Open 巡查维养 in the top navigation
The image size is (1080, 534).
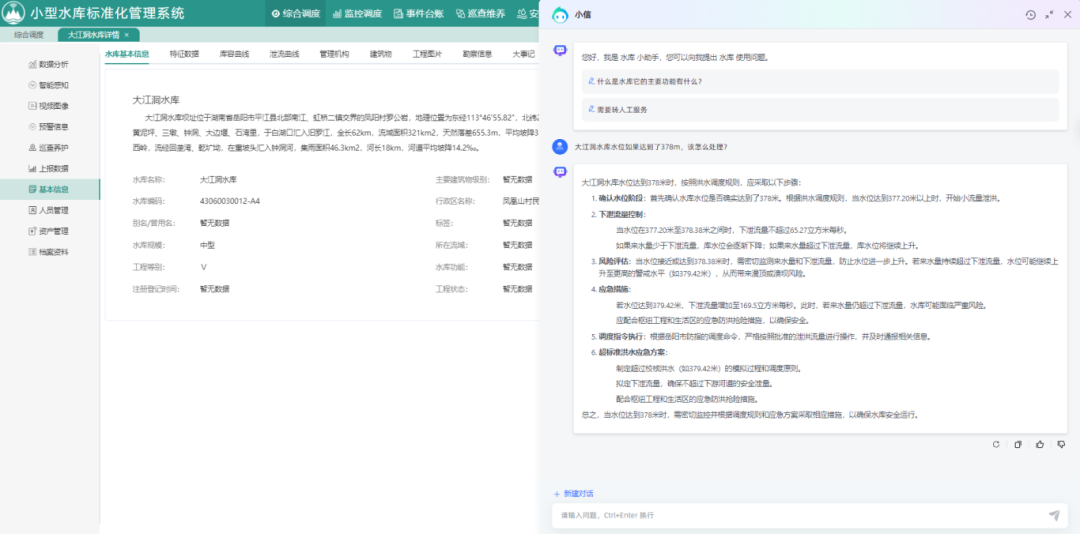(x=481, y=13)
